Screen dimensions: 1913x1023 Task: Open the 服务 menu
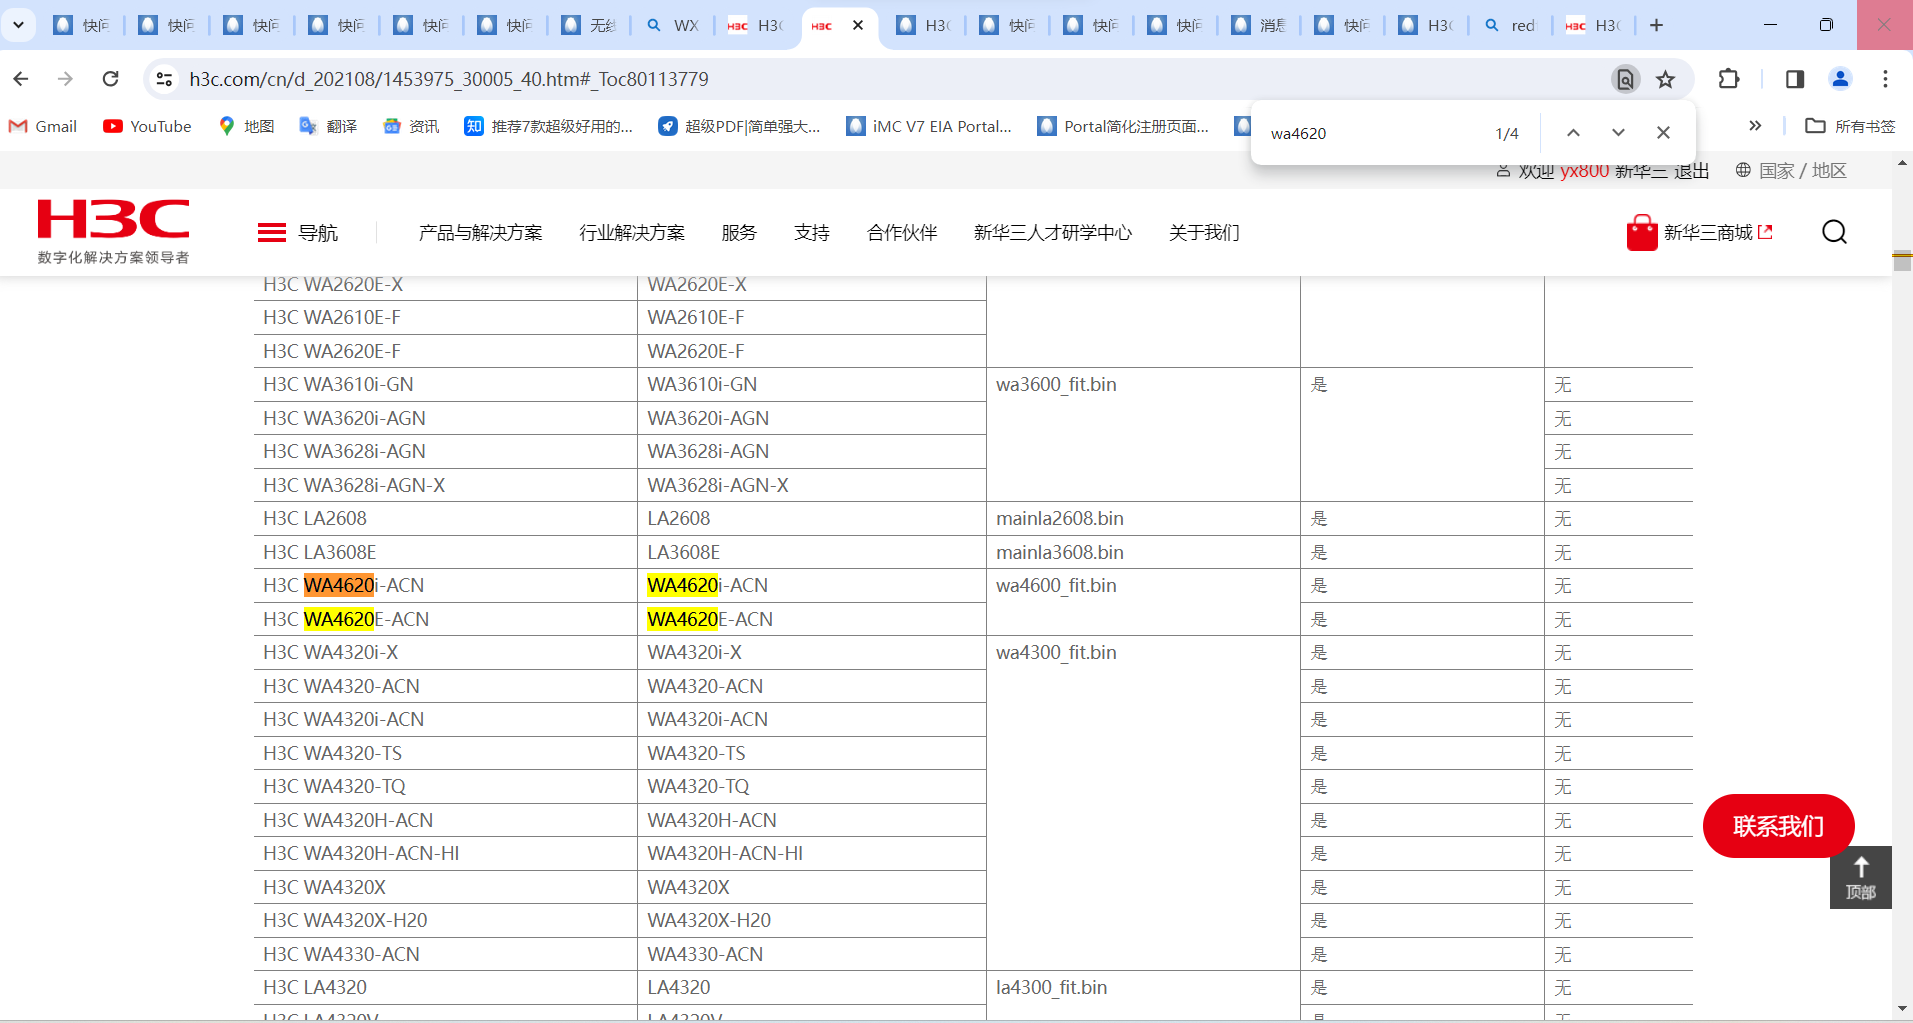tap(739, 233)
